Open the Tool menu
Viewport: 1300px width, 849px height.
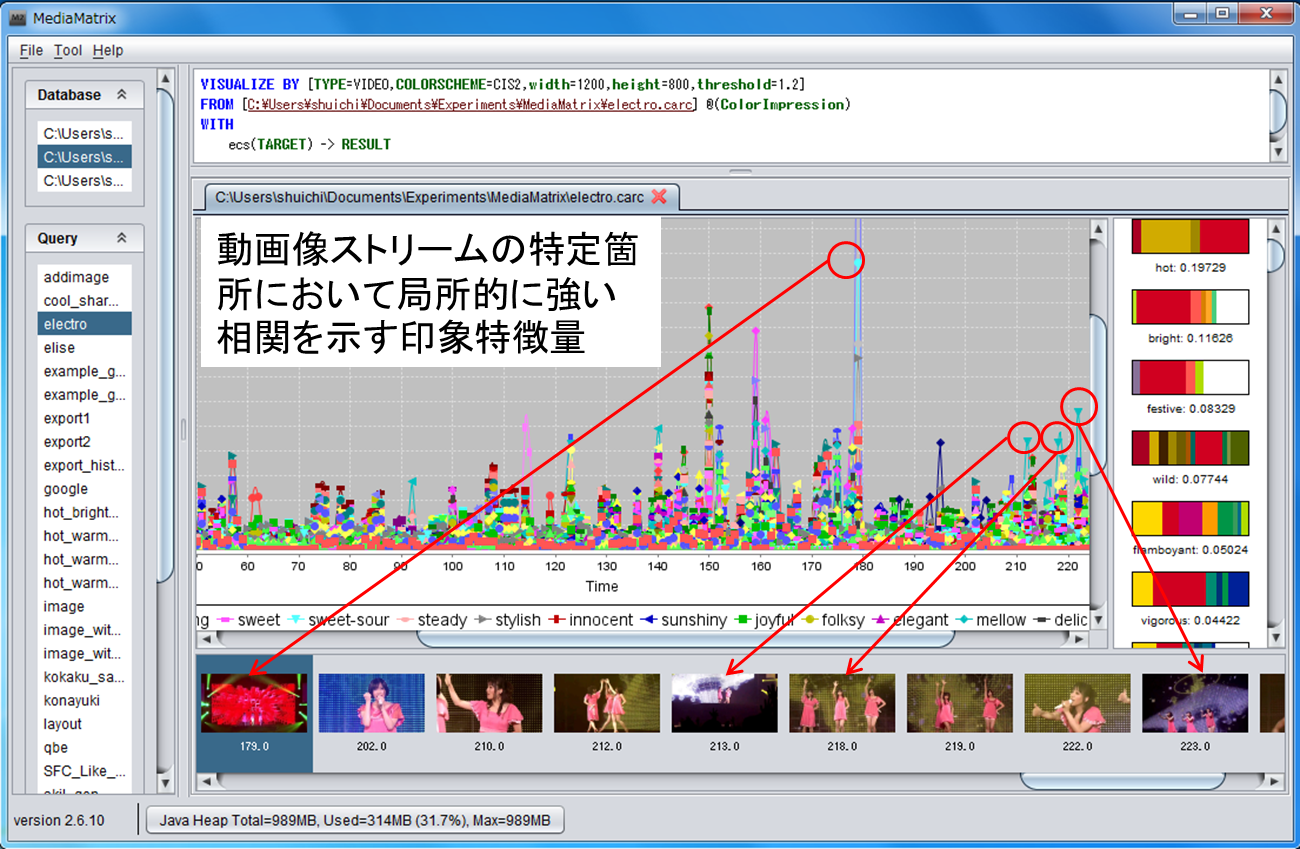tap(68, 50)
